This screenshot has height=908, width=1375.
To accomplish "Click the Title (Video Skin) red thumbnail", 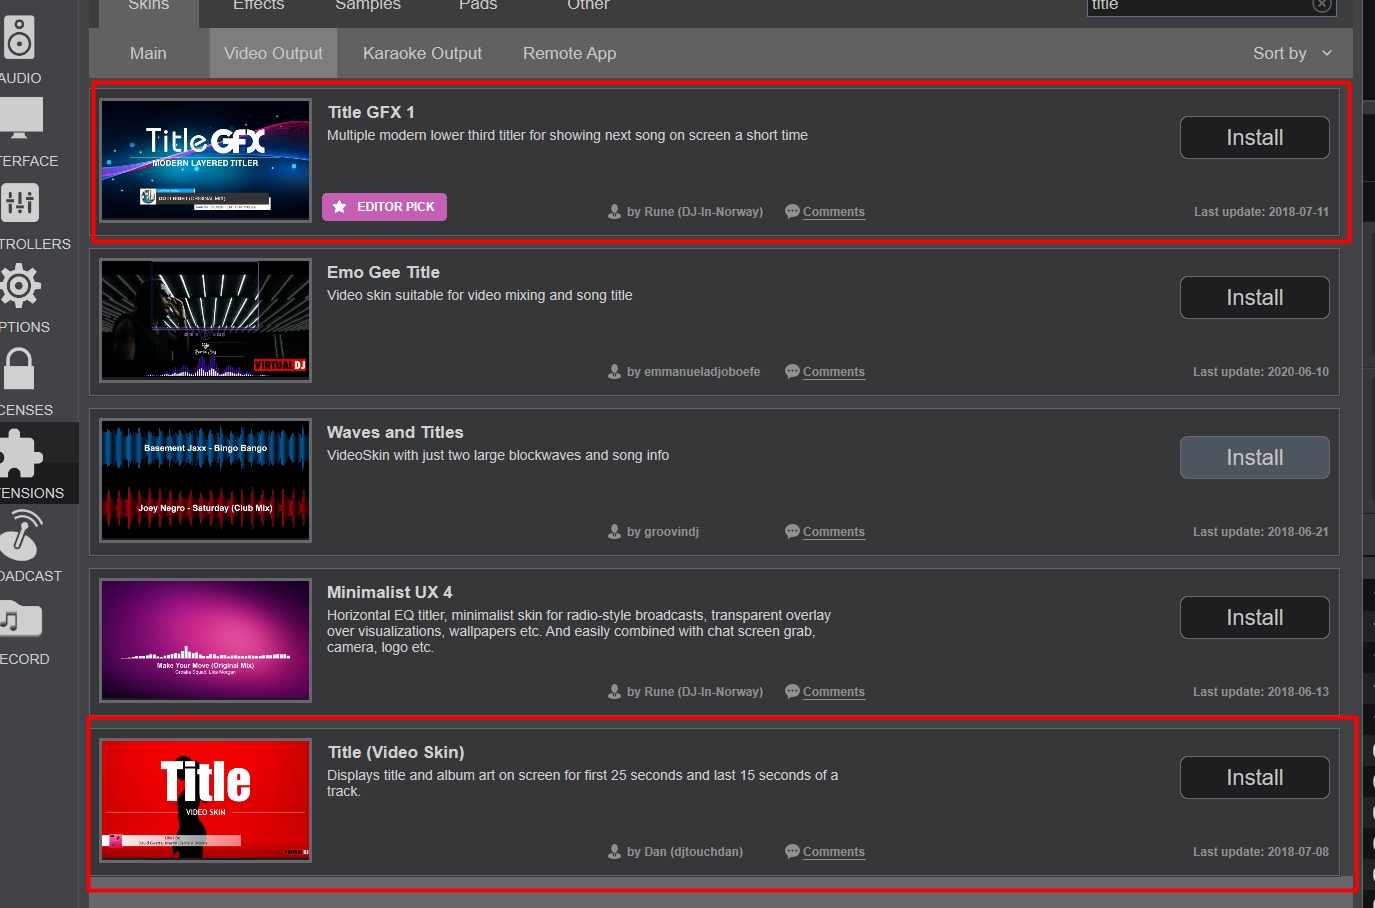I will point(206,800).
